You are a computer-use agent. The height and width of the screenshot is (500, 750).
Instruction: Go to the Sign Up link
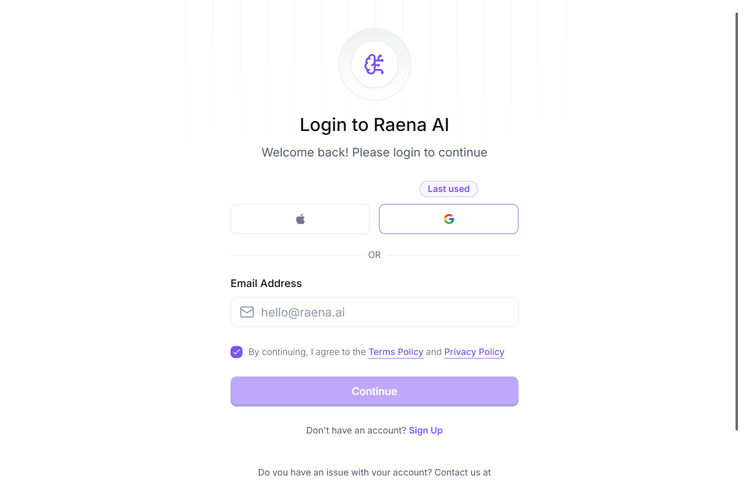(426, 430)
